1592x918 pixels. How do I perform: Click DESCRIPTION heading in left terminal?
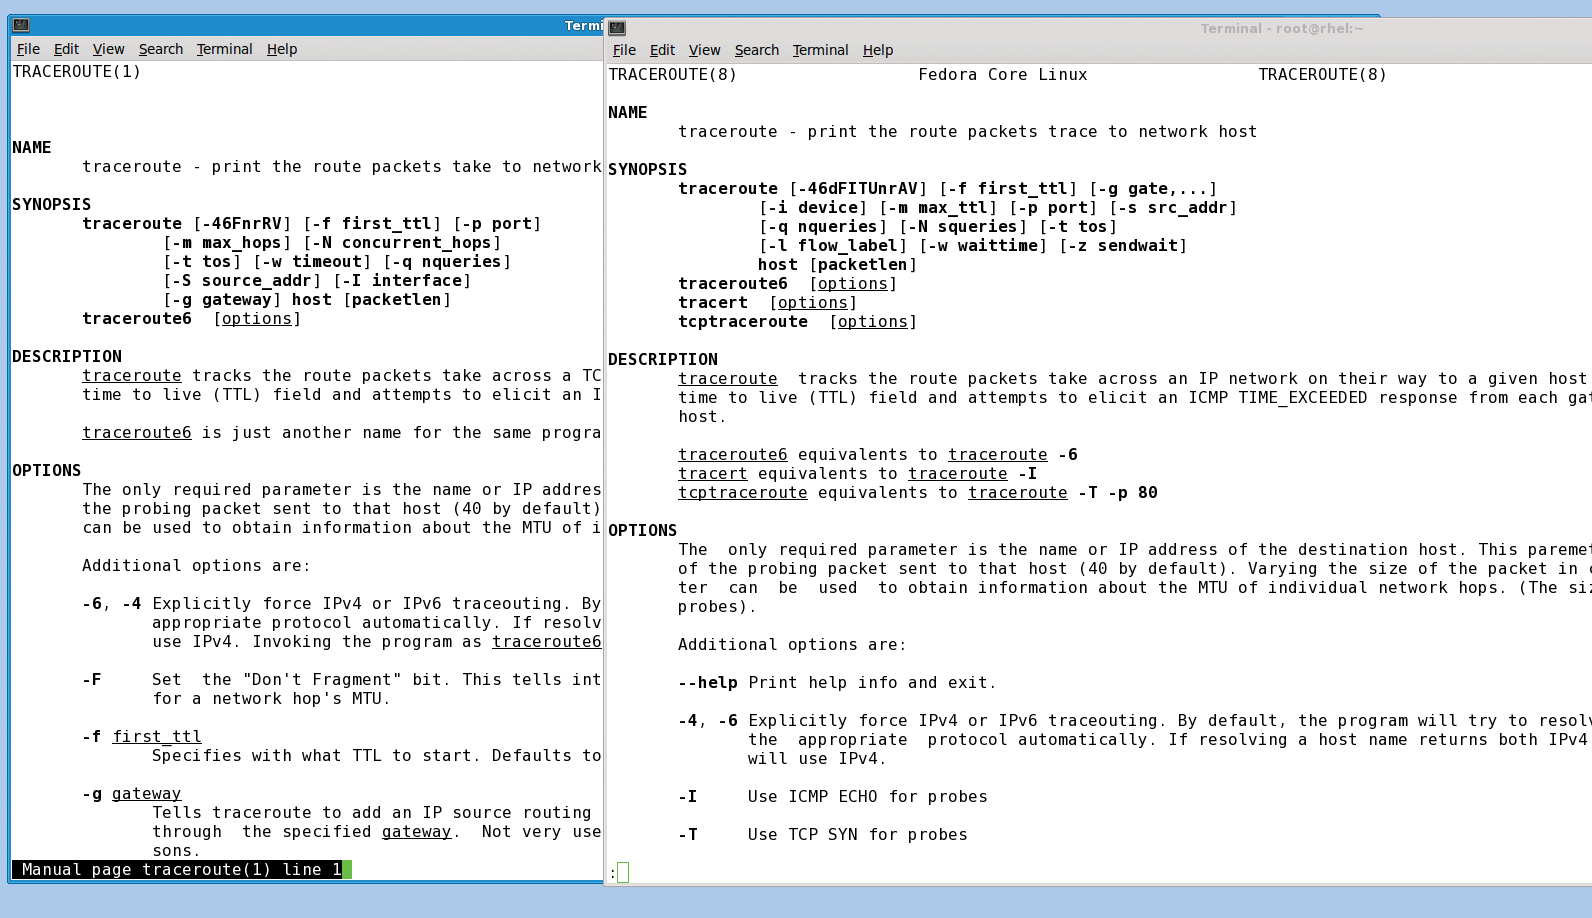tap(67, 357)
